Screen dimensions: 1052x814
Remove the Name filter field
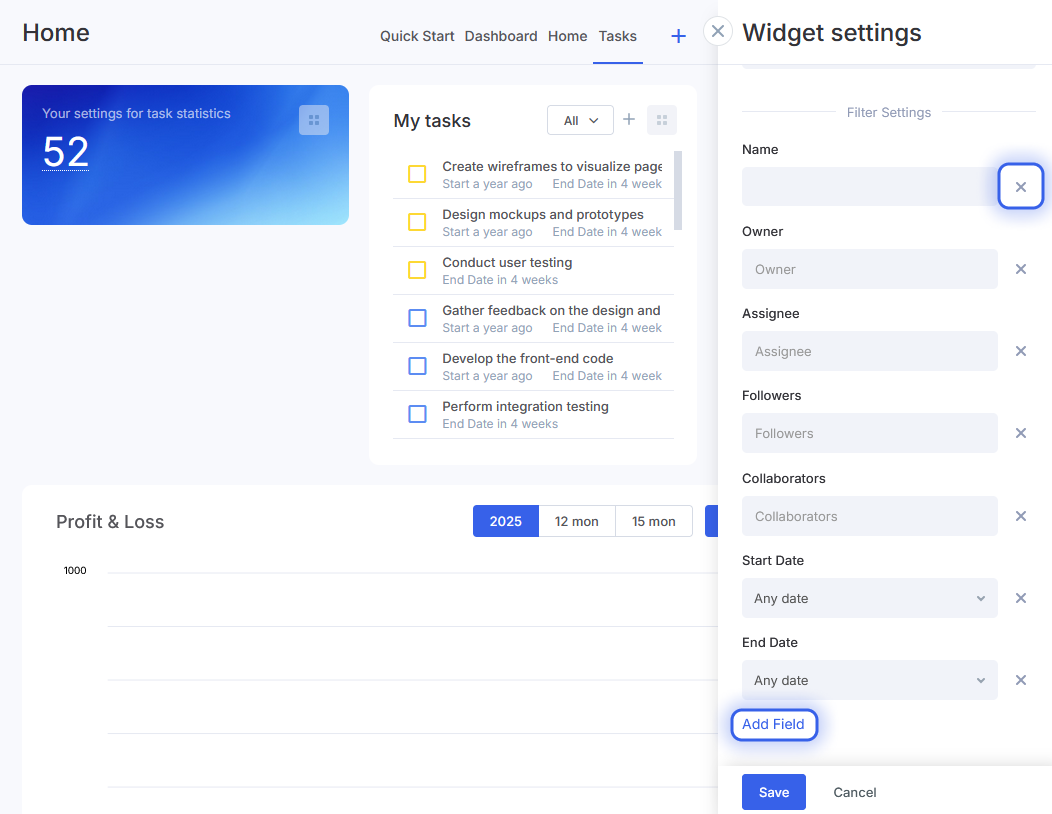(1020, 187)
